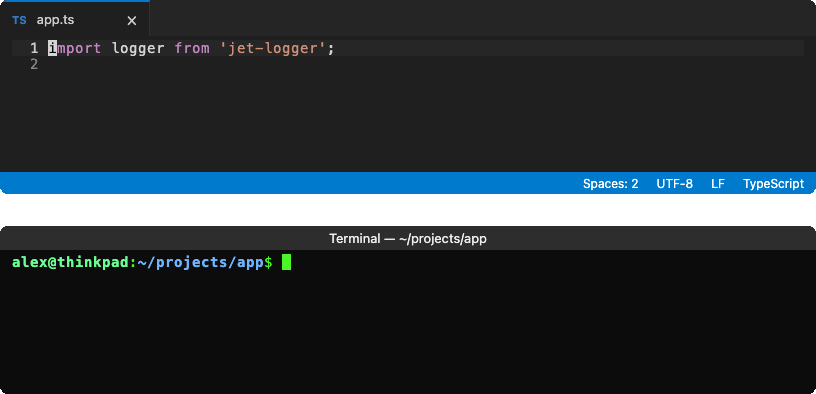Click the green terminal cursor block

(286, 262)
